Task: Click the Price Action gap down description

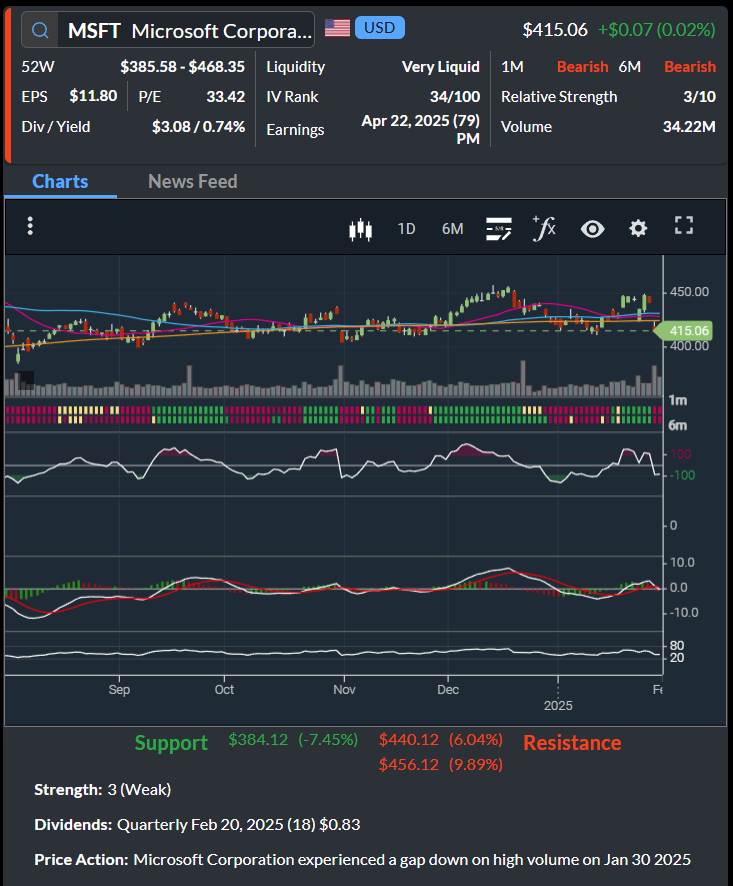Action: coord(363,859)
